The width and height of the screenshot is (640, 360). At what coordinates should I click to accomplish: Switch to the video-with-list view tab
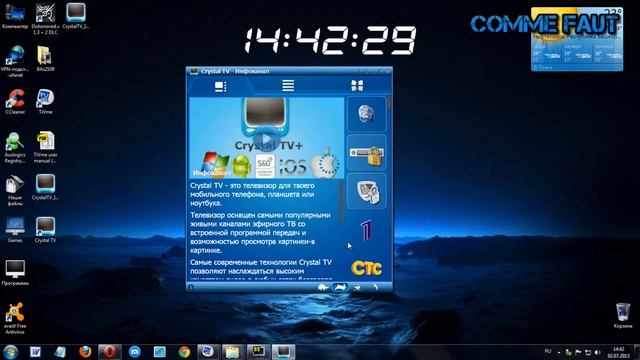(220, 86)
